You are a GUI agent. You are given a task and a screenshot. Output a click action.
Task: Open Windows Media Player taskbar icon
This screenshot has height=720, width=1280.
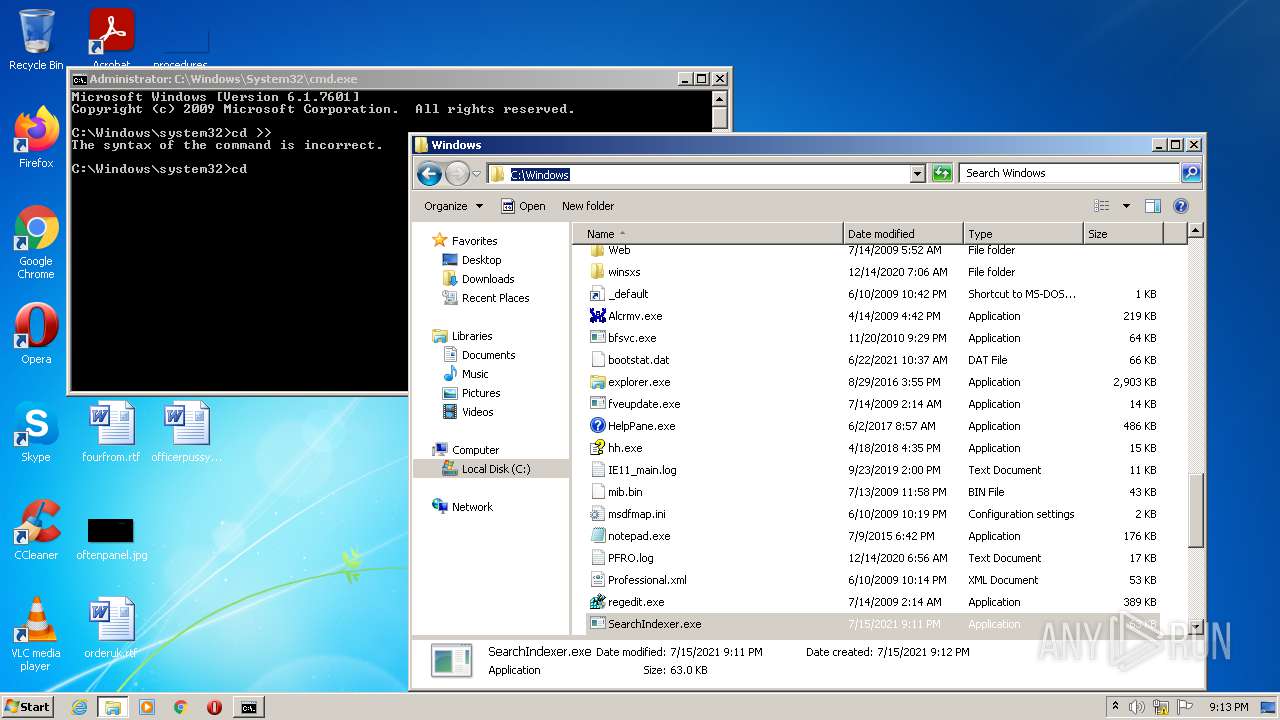tap(147, 707)
